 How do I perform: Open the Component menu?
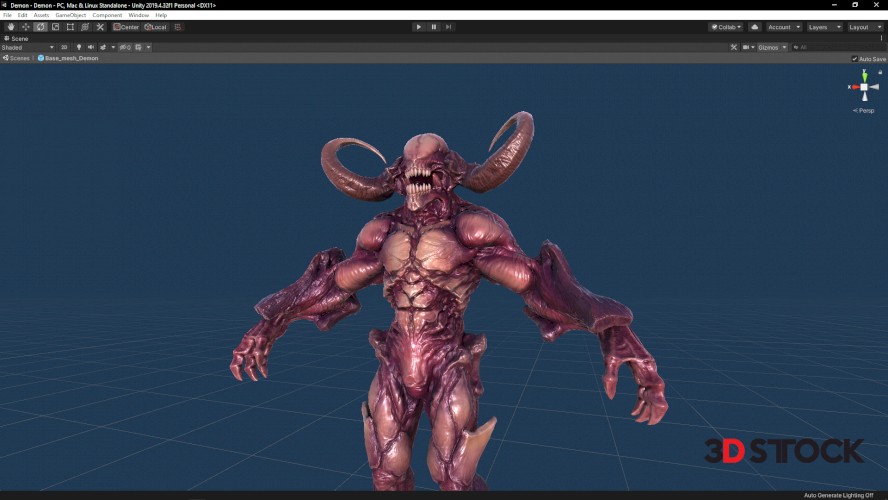[x=107, y=15]
